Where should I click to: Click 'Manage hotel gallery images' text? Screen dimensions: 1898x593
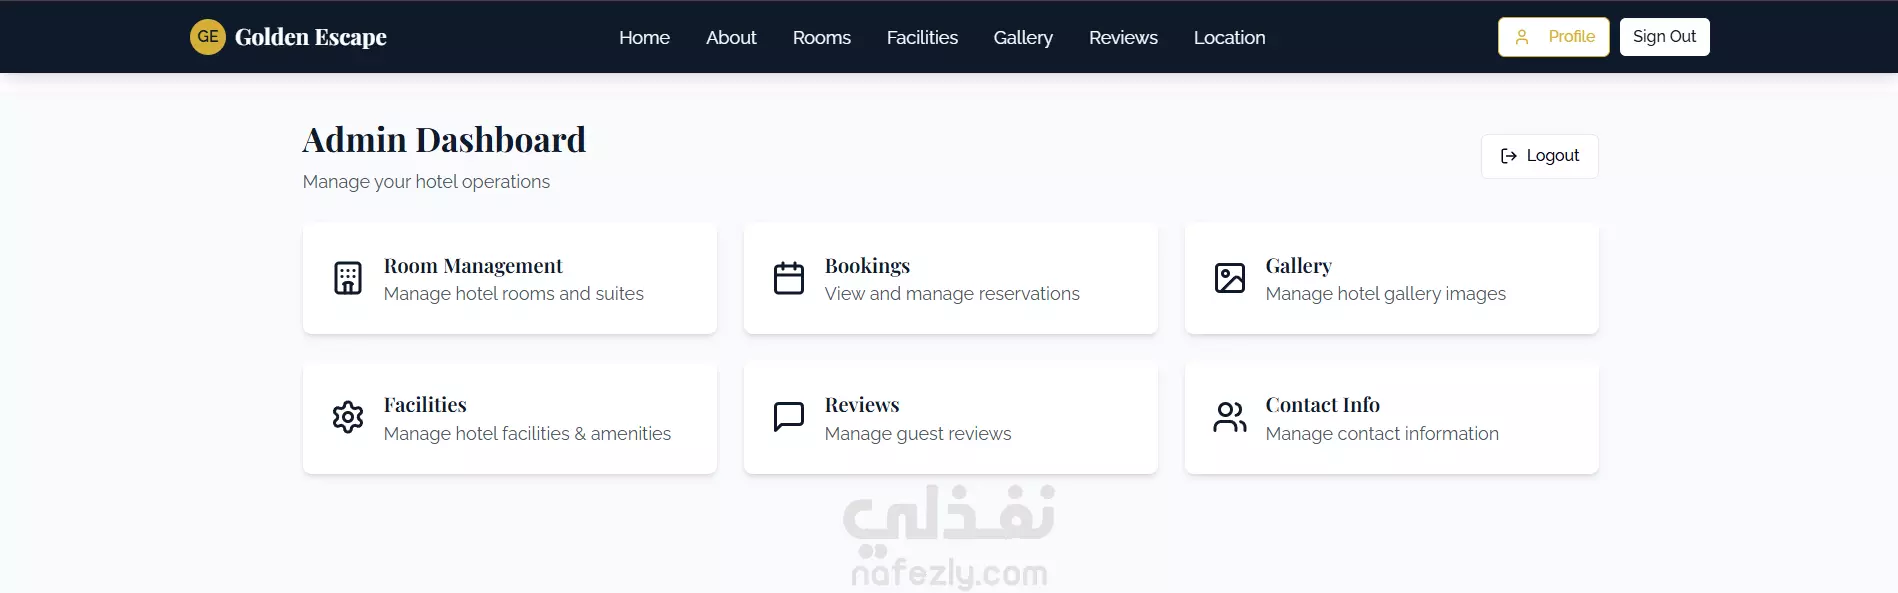1386,294
